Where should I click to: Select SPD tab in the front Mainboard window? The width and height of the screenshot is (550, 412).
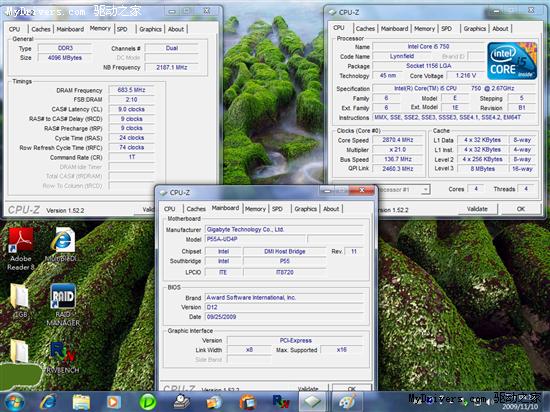(277, 209)
